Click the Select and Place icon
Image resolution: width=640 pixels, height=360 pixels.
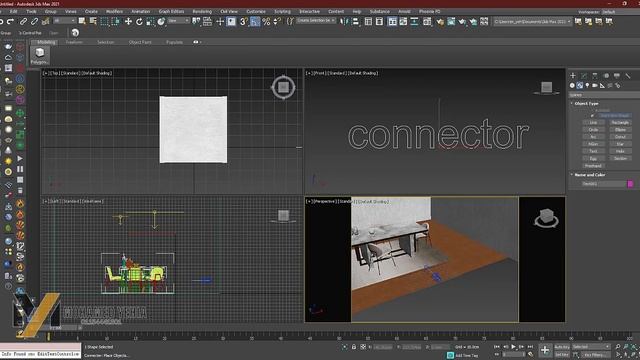161,21
